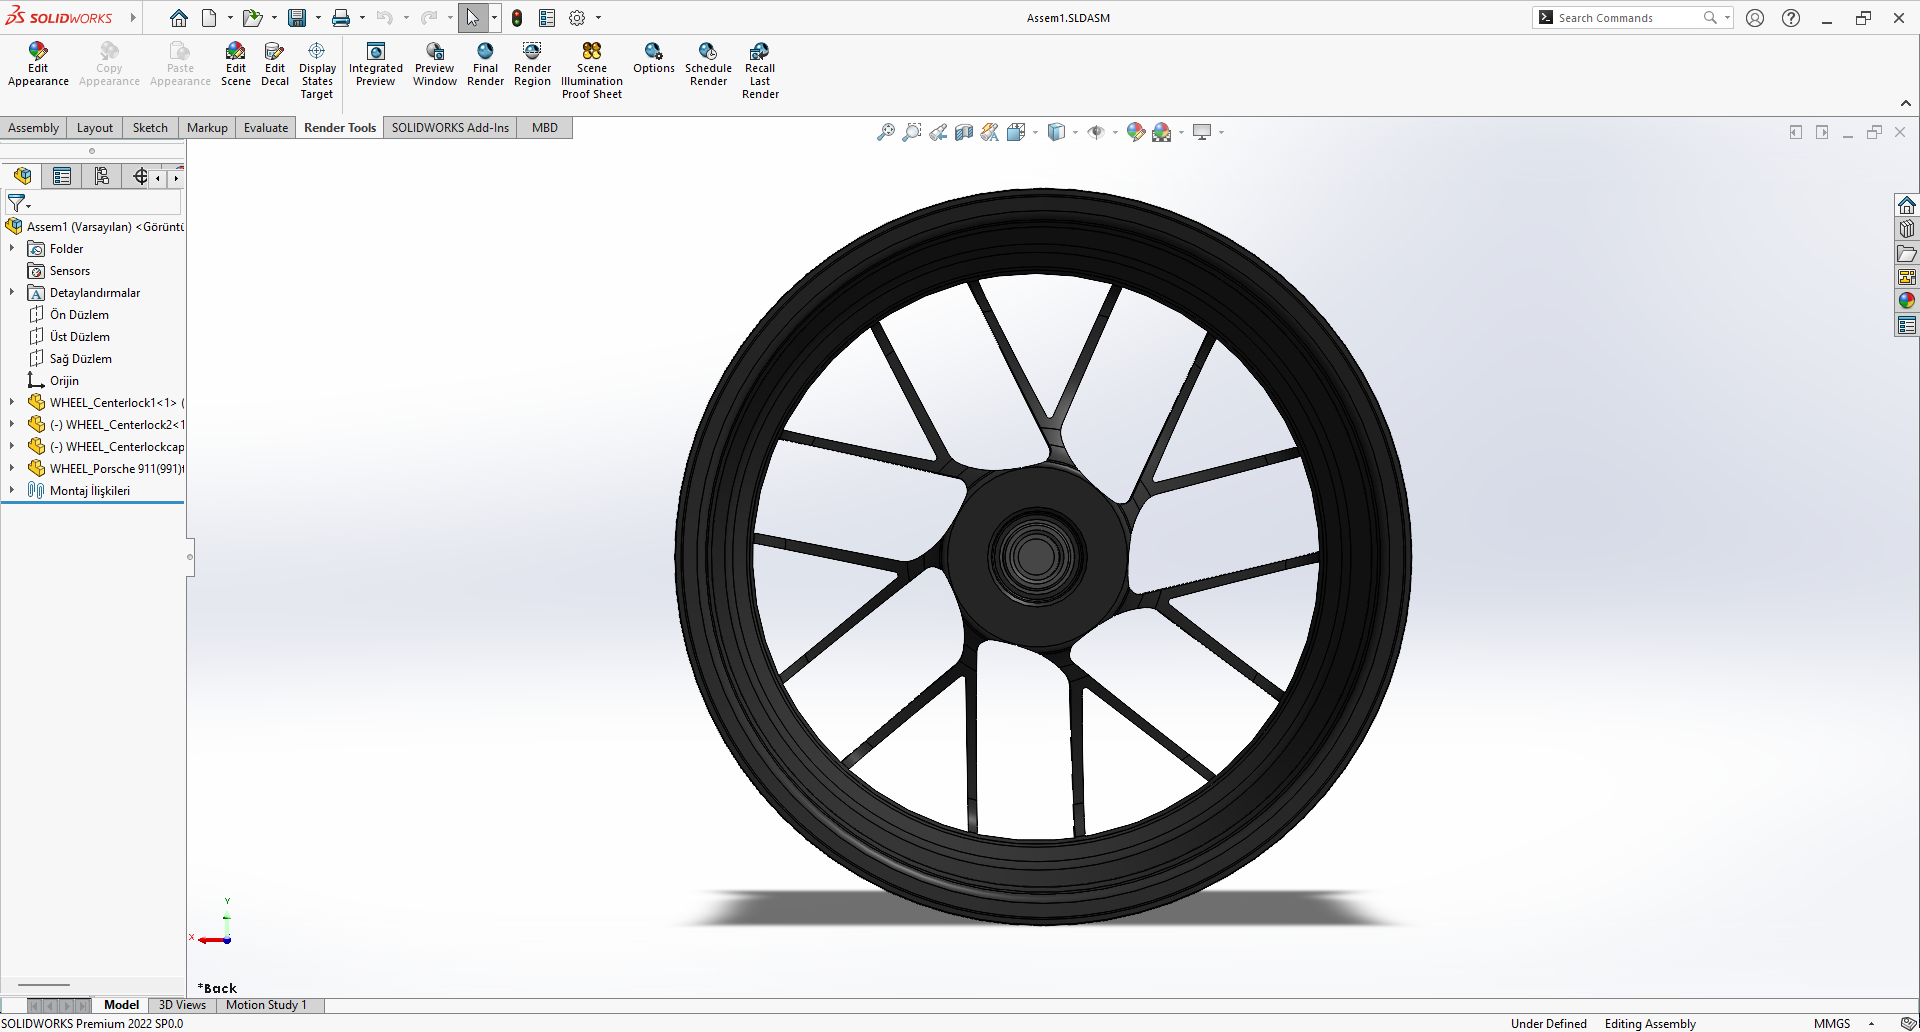Toggle Render Region

pos(532,65)
